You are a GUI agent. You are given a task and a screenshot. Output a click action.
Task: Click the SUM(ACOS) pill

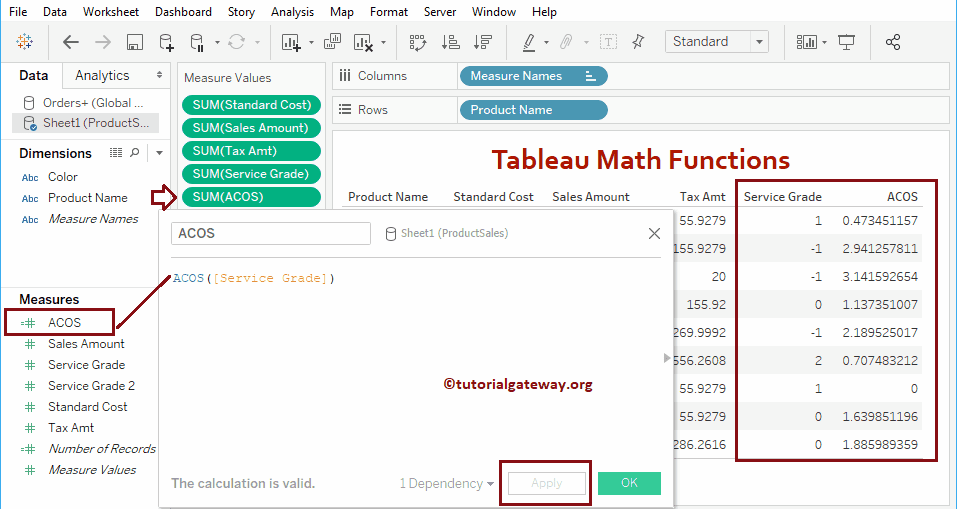pyautogui.click(x=251, y=197)
